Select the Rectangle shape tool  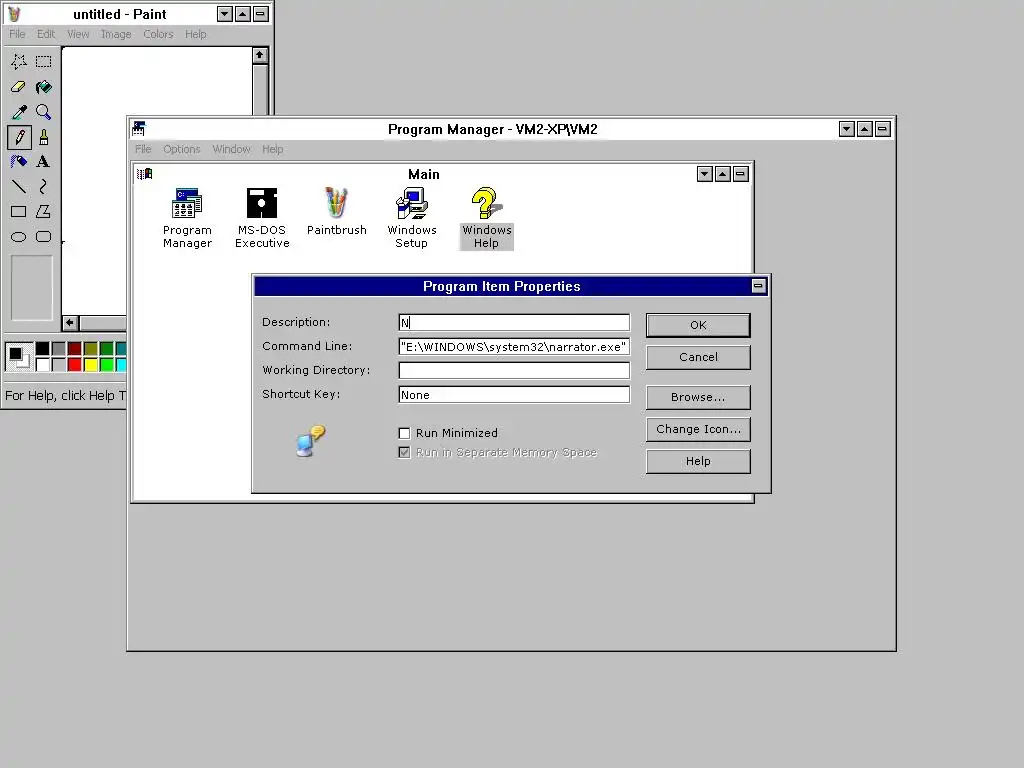[19, 212]
